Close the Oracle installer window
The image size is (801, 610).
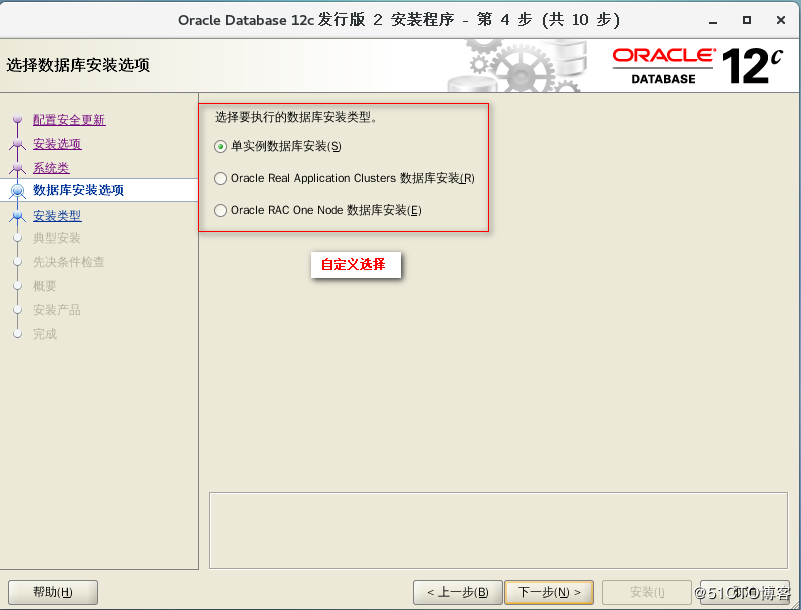(781, 20)
